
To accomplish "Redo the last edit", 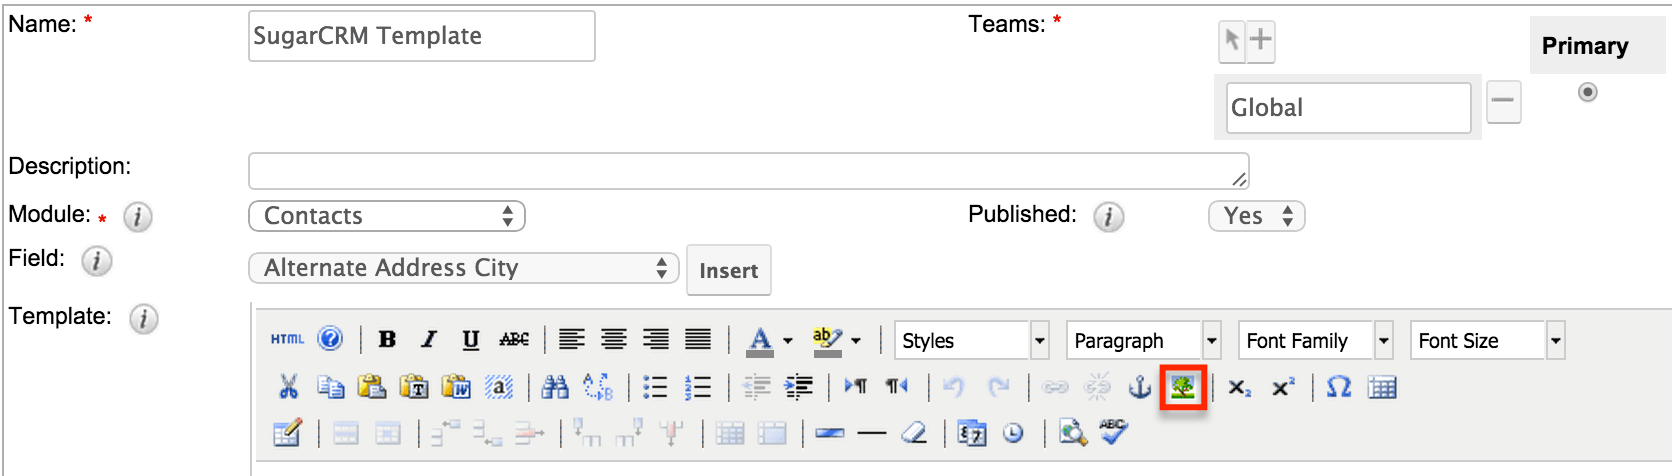I will tap(998, 387).
